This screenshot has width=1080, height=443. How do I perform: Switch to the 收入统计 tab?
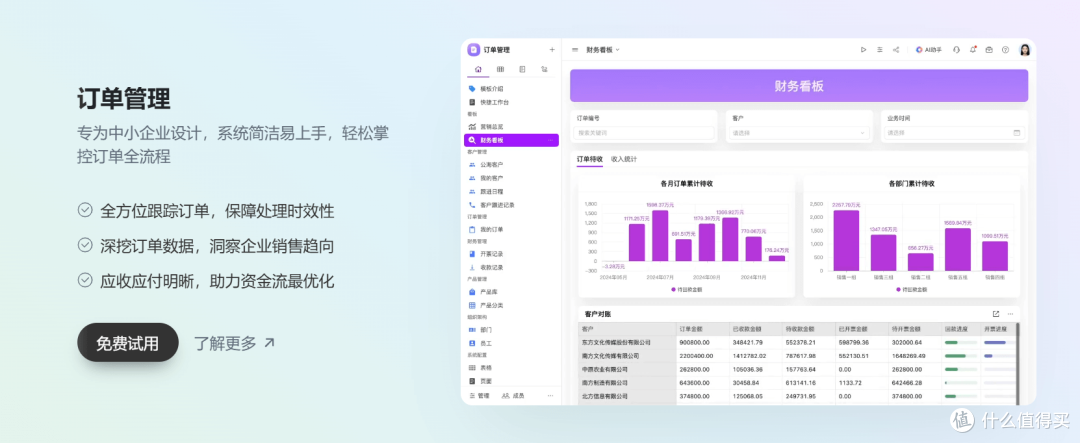coord(624,159)
